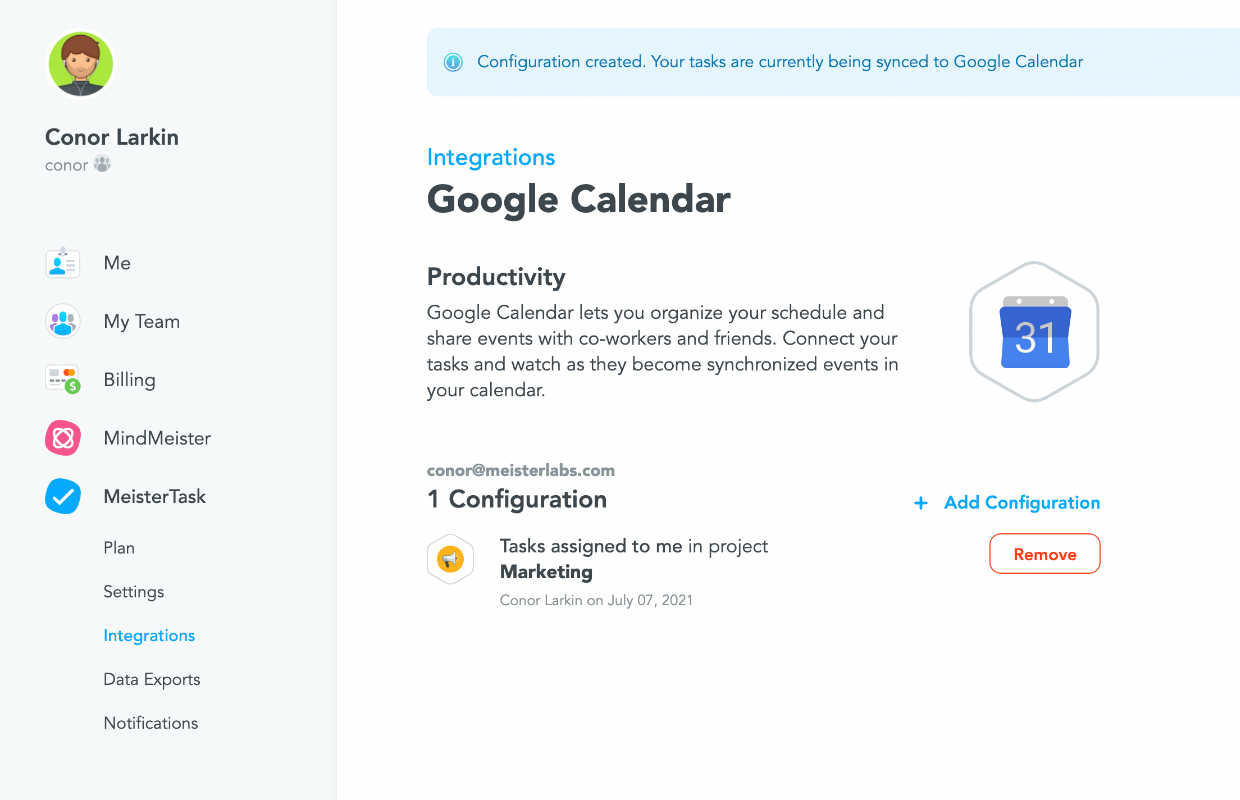The width and height of the screenshot is (1240, 800).
Task: Open the Settings menu item
Action: coord(133,591)
